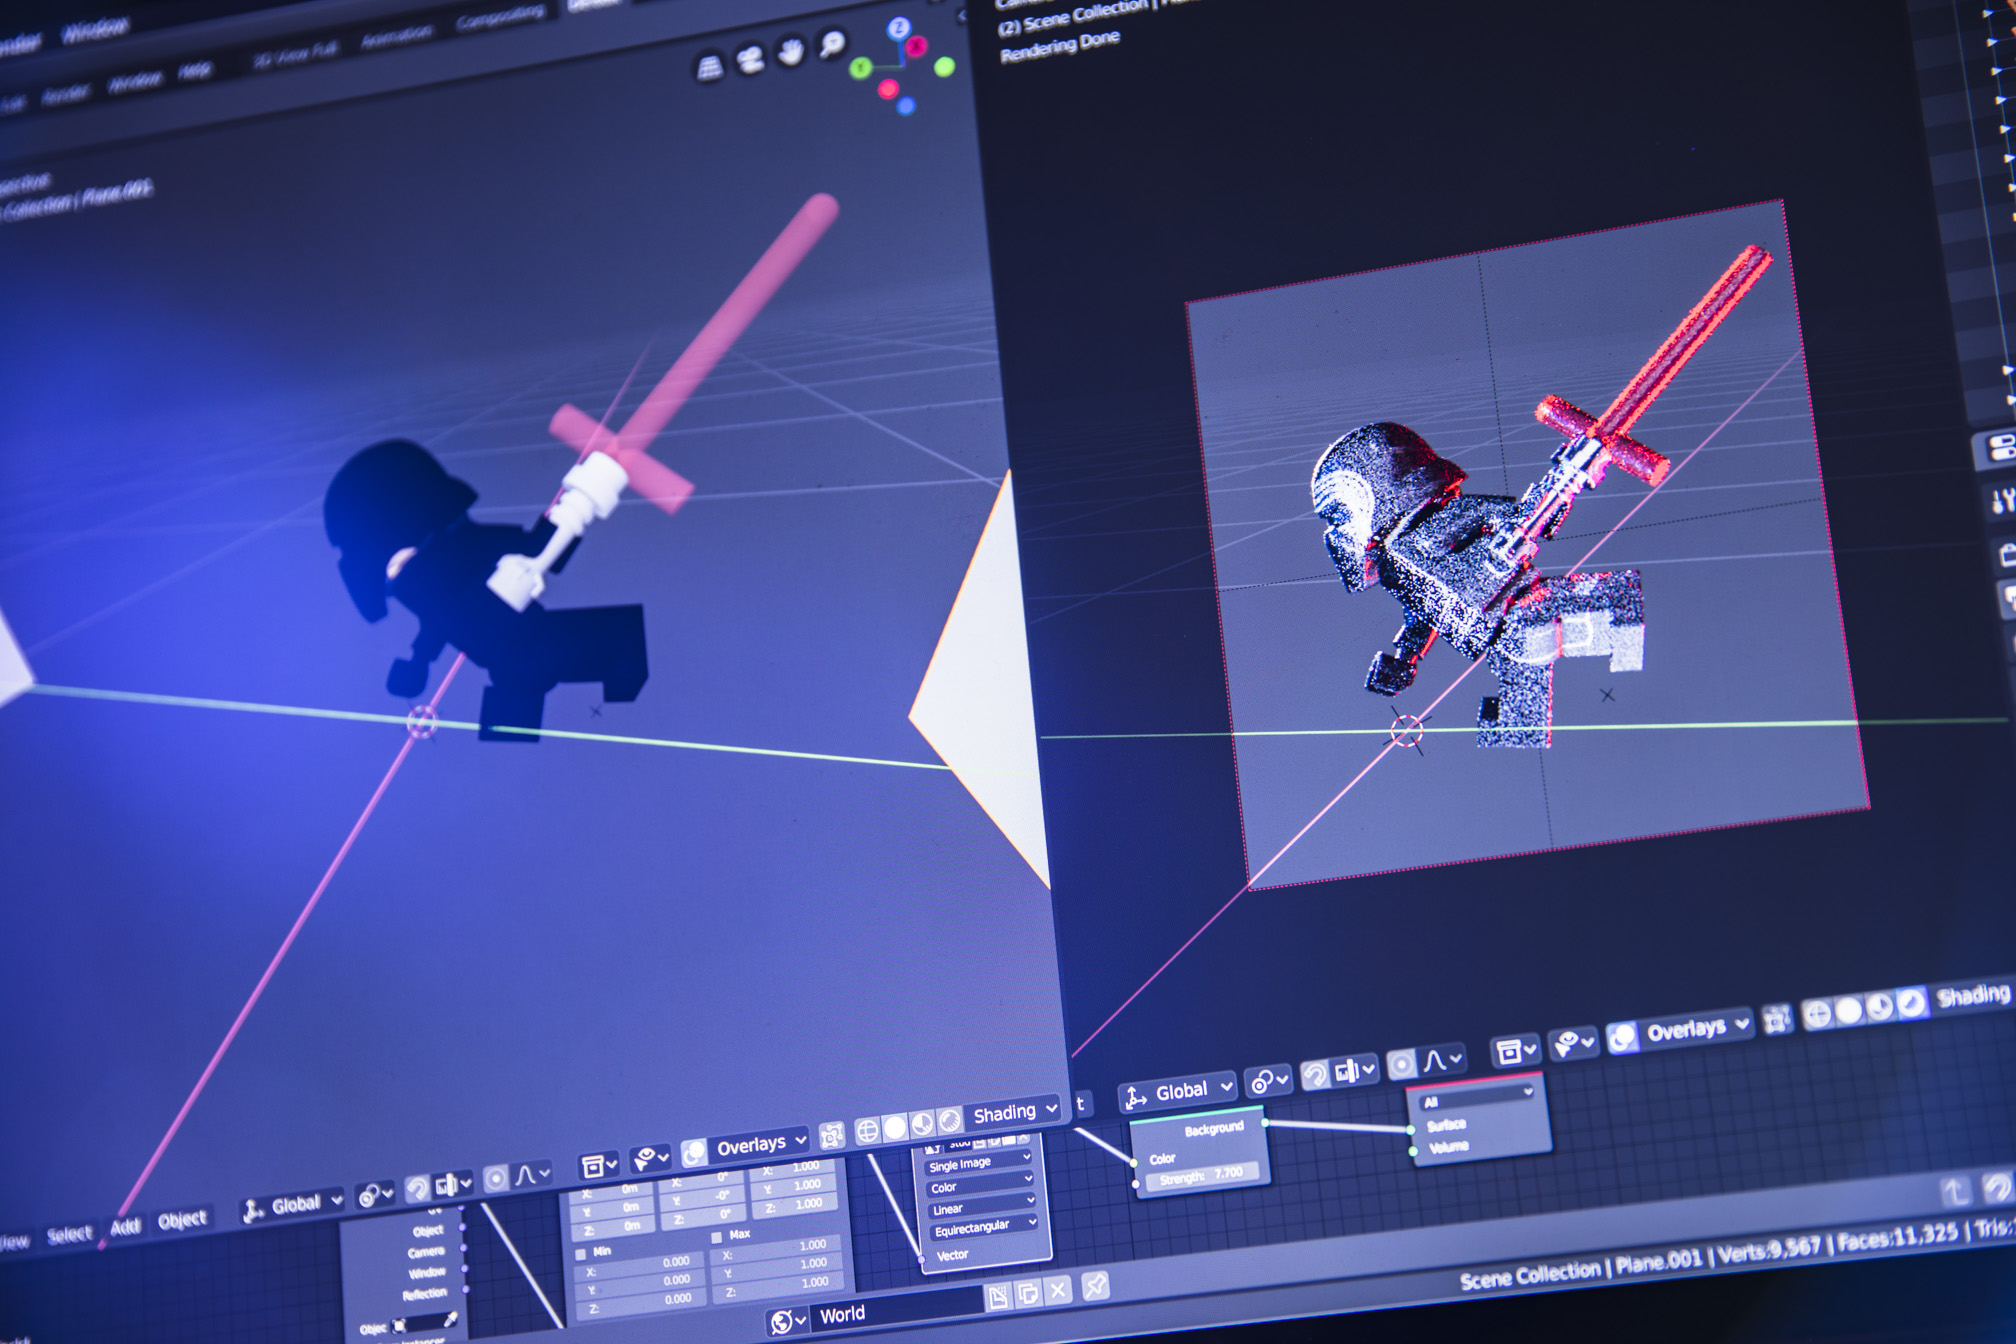Toggle snapping magnet in right viewport

(1315, 1074)
